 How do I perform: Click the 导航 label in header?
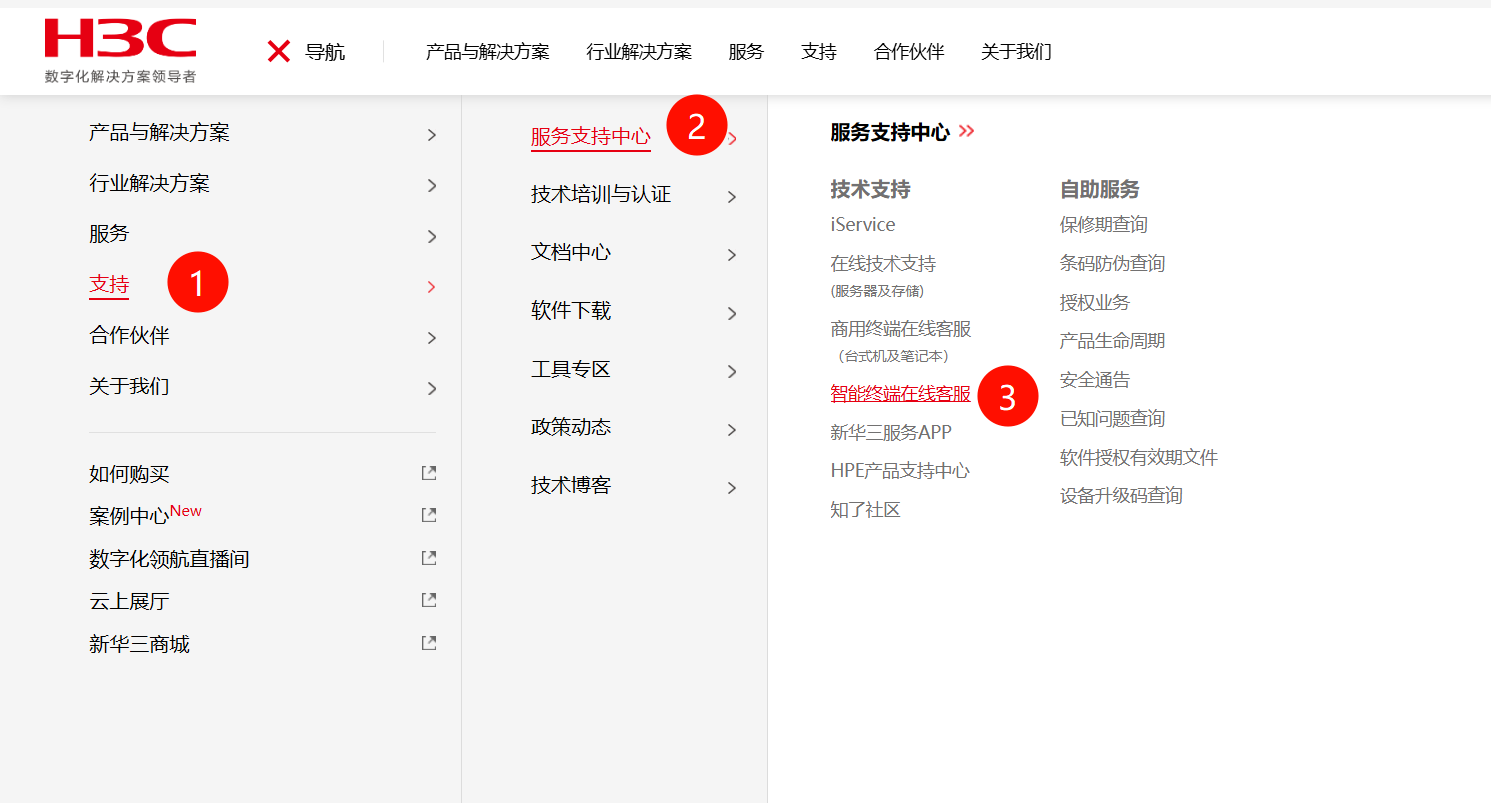pyautogui.click(x=325, y=52)
